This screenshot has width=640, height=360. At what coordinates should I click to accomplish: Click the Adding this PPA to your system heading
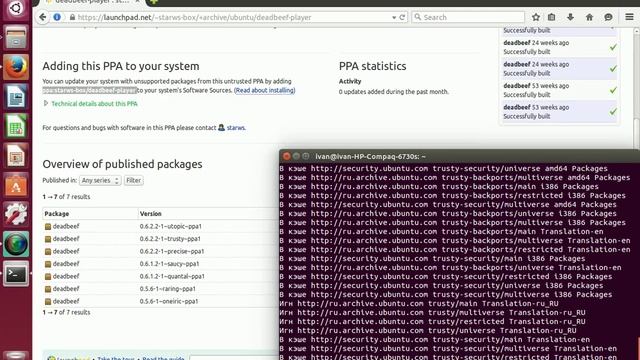coord(121,66)
